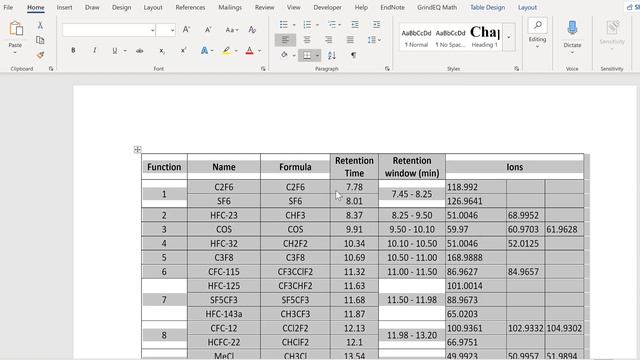Sort table contents A to Z
Image resolution: width=640 pixels, height=360 pixels.
click(x=332, y=55)
